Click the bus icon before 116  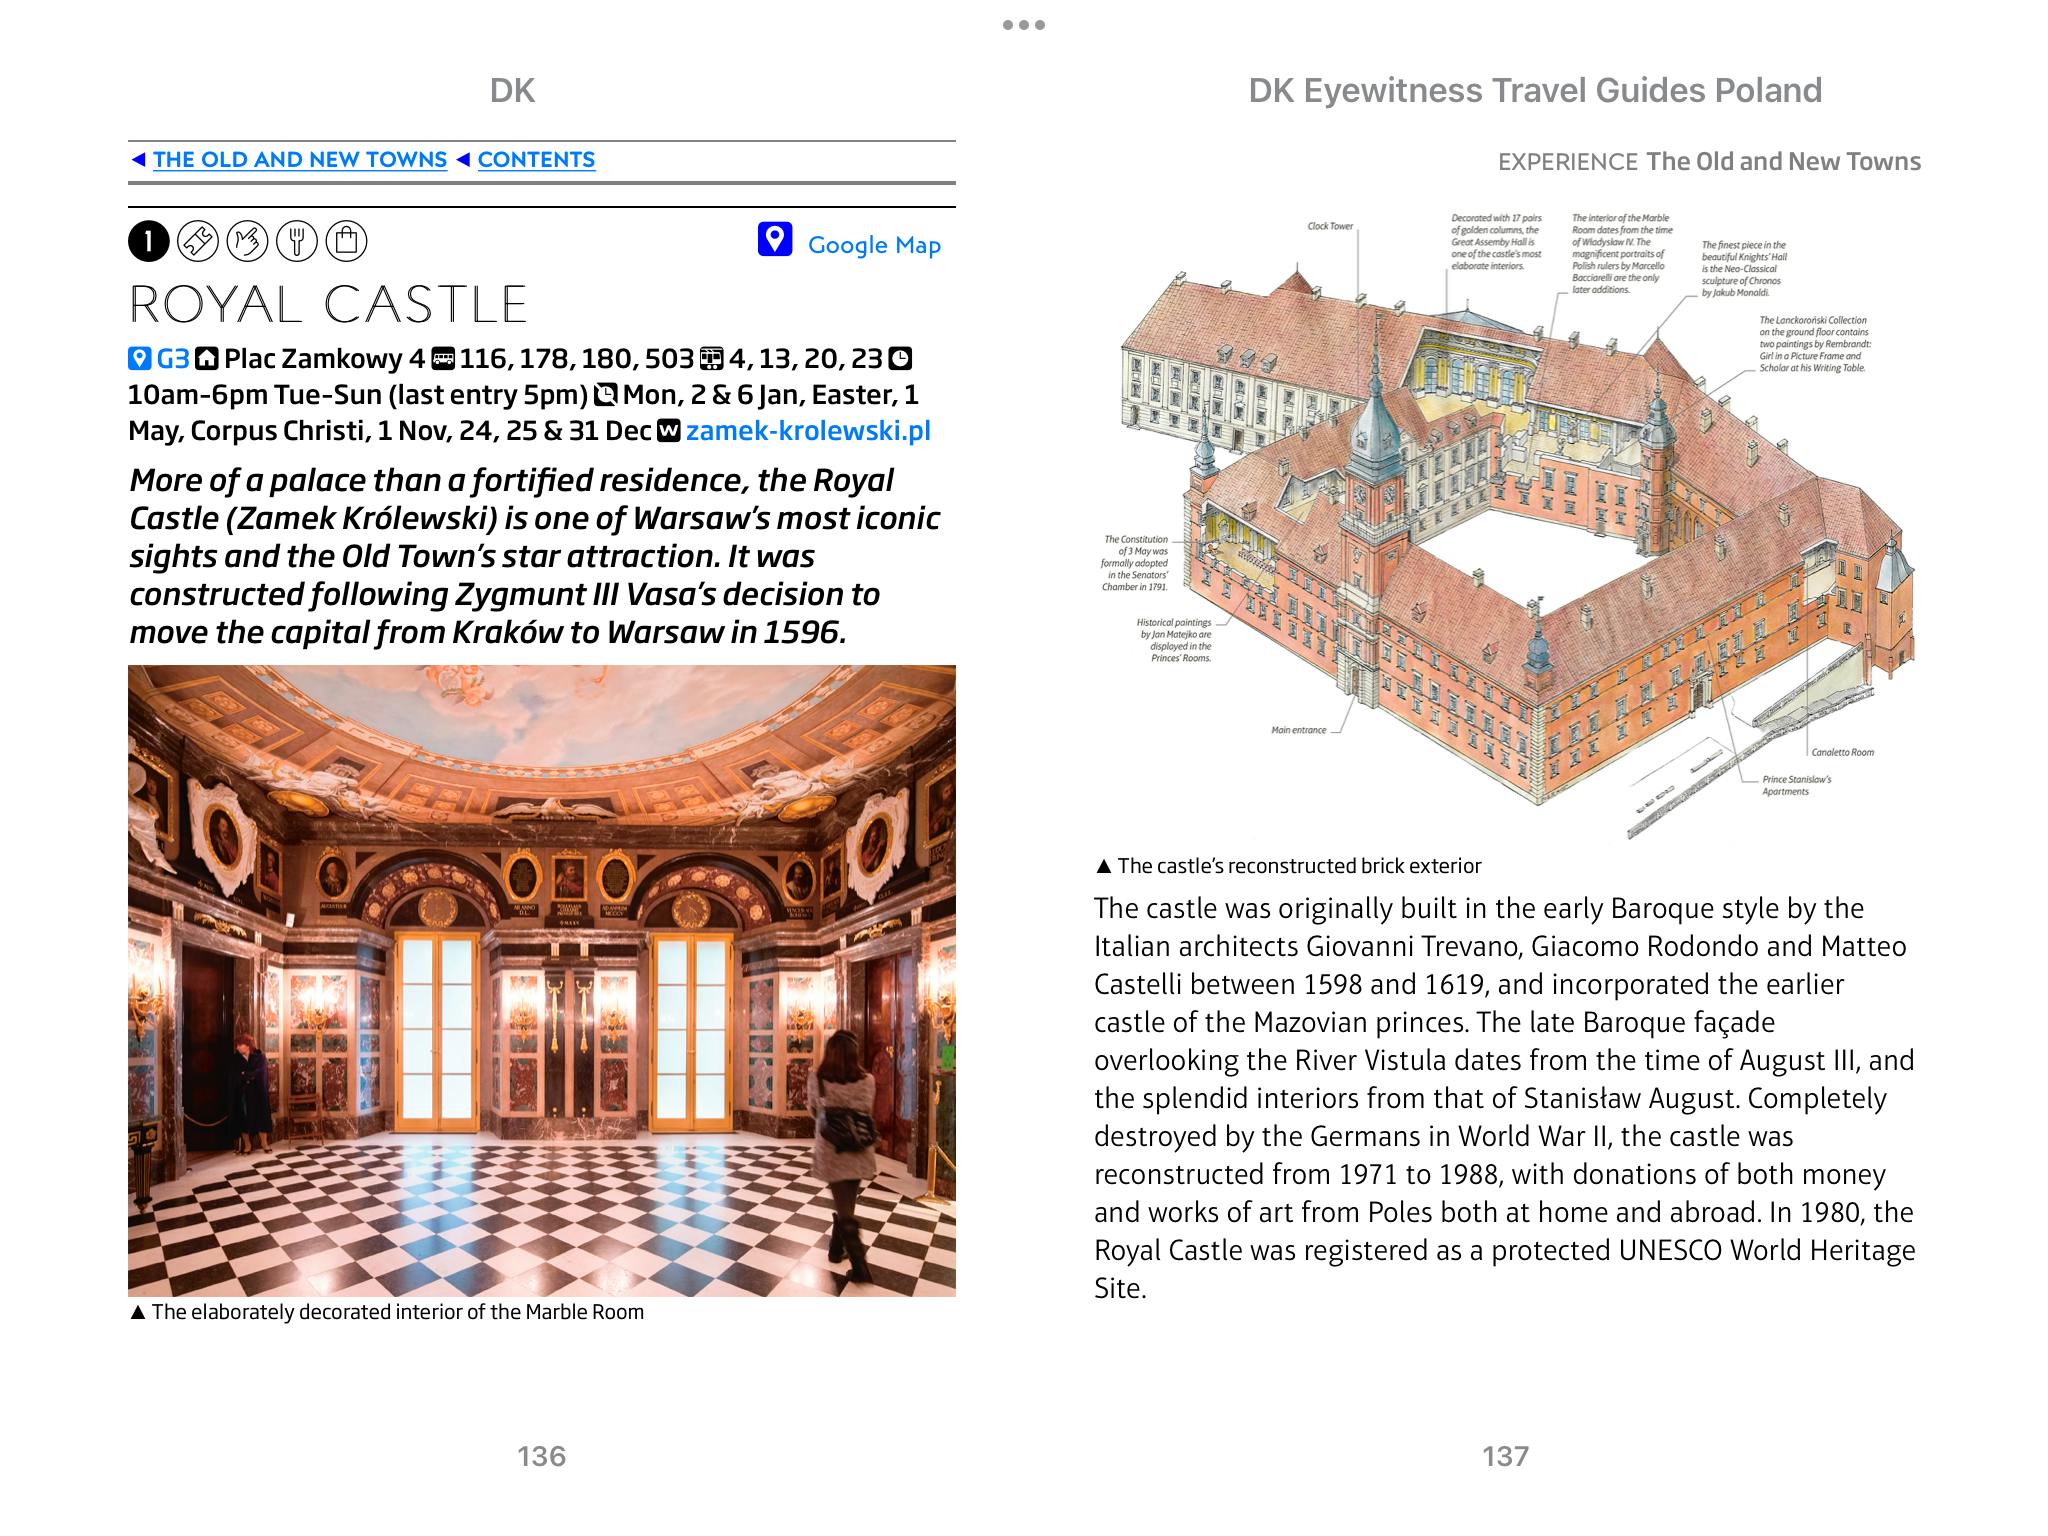coord(443,358)
